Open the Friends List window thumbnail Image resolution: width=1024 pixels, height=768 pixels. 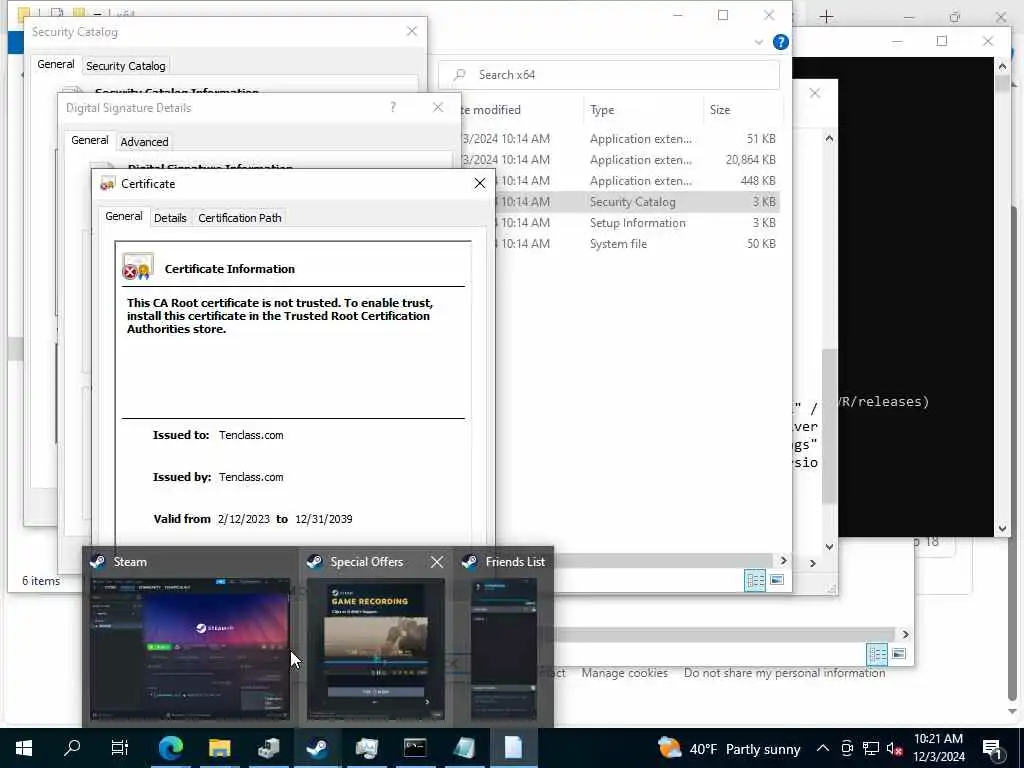click(x=504, y=649)
